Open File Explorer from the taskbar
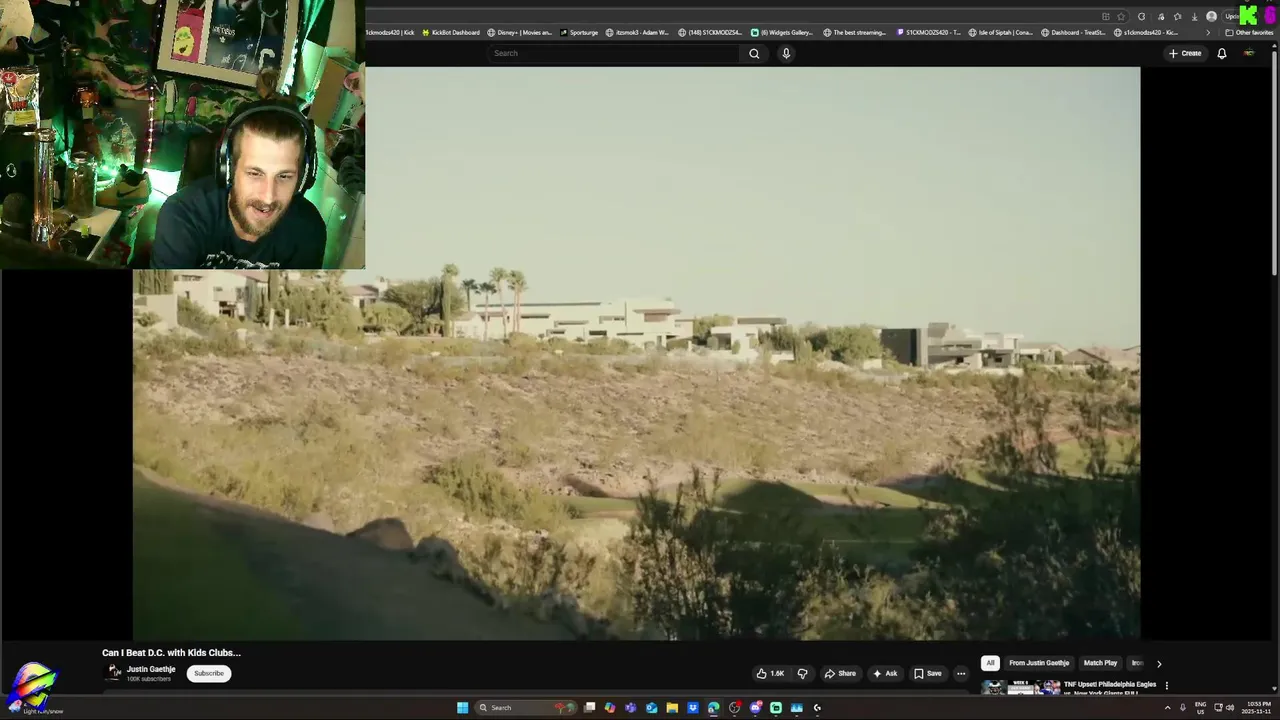The width and height of the screenshot is (1280, 720). tap(672, 707)
